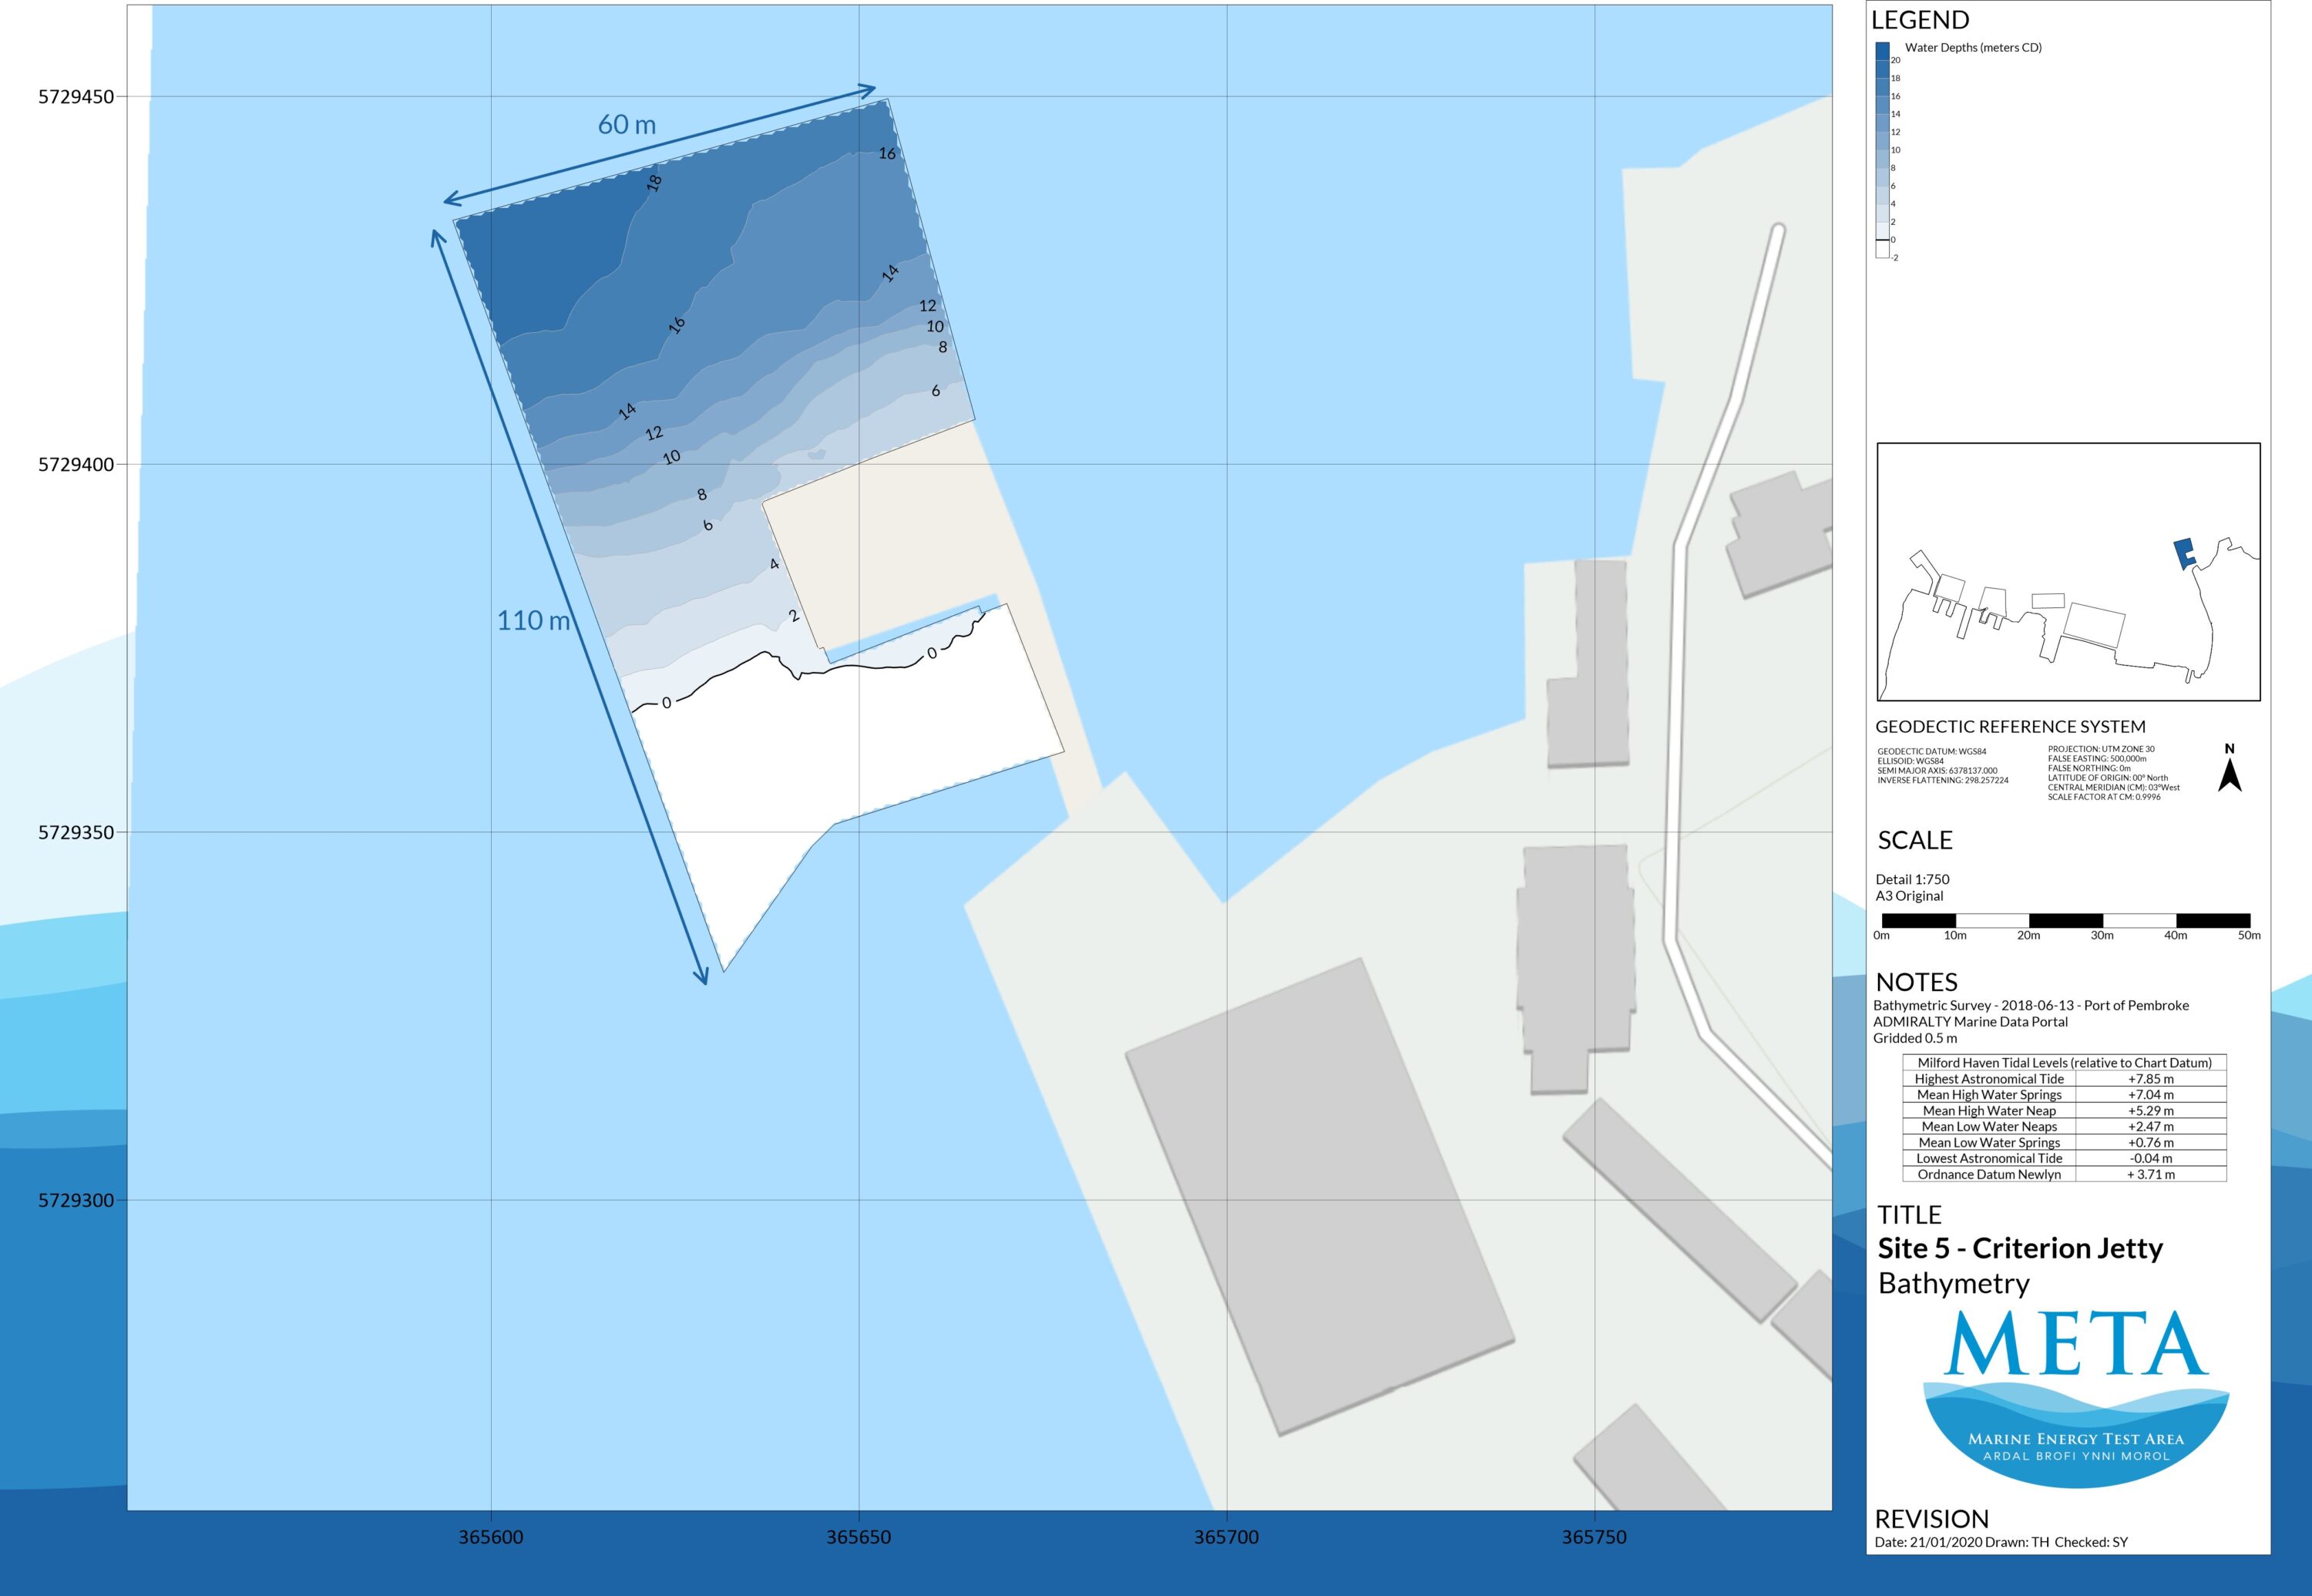
Task: Click the LEGEND heading
Action: point(1919,20)
